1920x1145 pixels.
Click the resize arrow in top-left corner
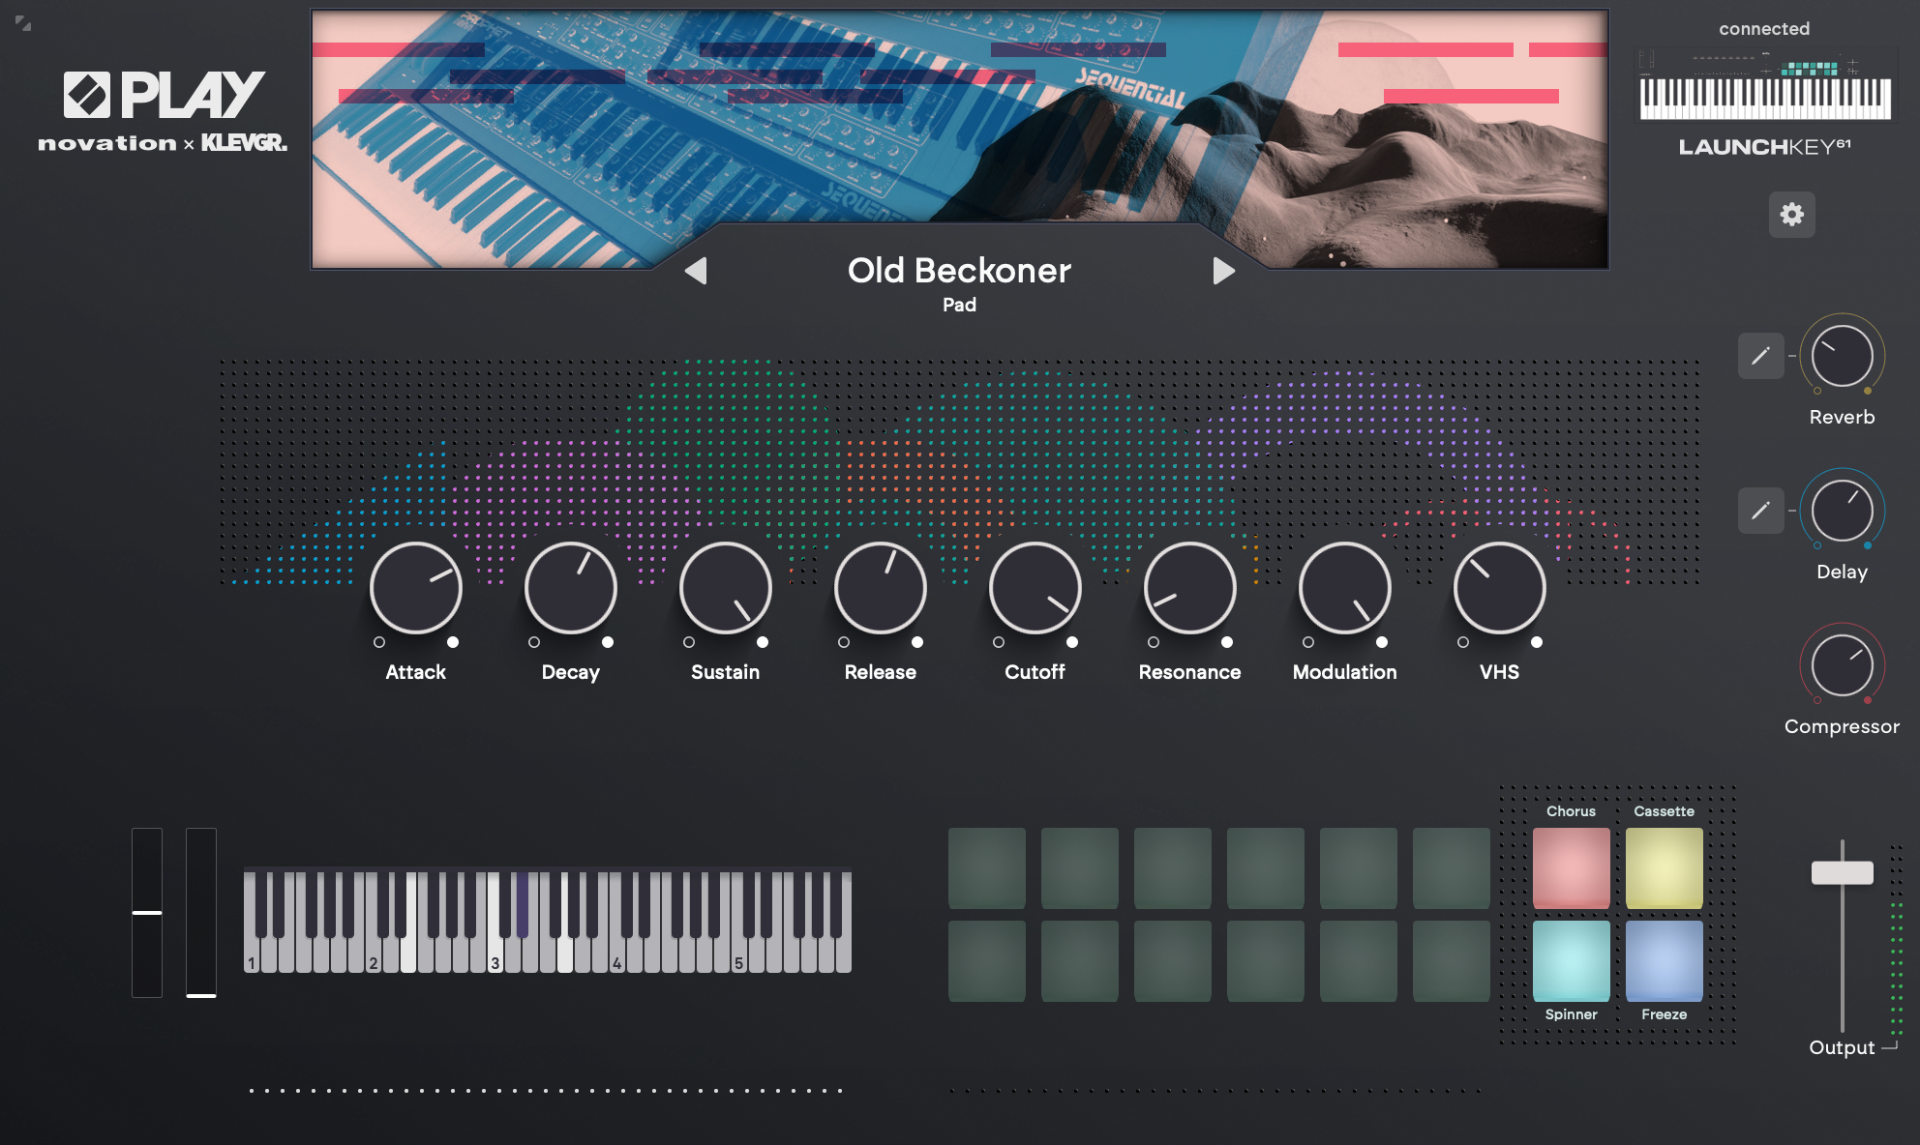click(x=22, y=22)
